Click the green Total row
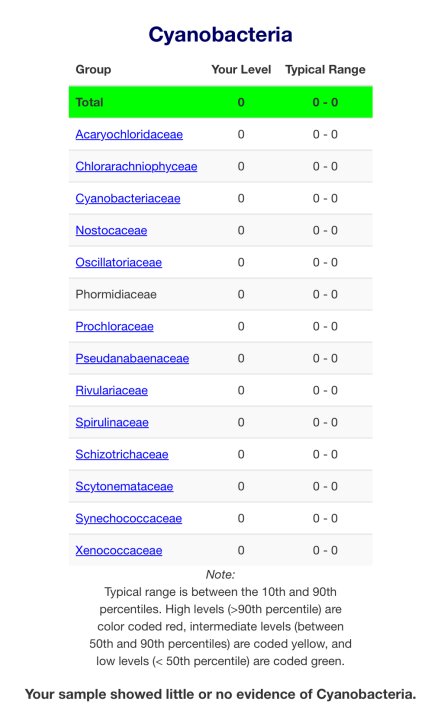The width and height of the screenshot is (441, 720). (220, 102)
